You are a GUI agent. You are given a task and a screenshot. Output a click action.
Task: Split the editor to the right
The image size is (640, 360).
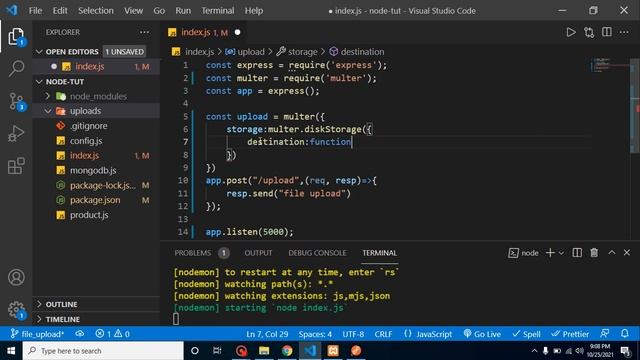pos(607,32)
